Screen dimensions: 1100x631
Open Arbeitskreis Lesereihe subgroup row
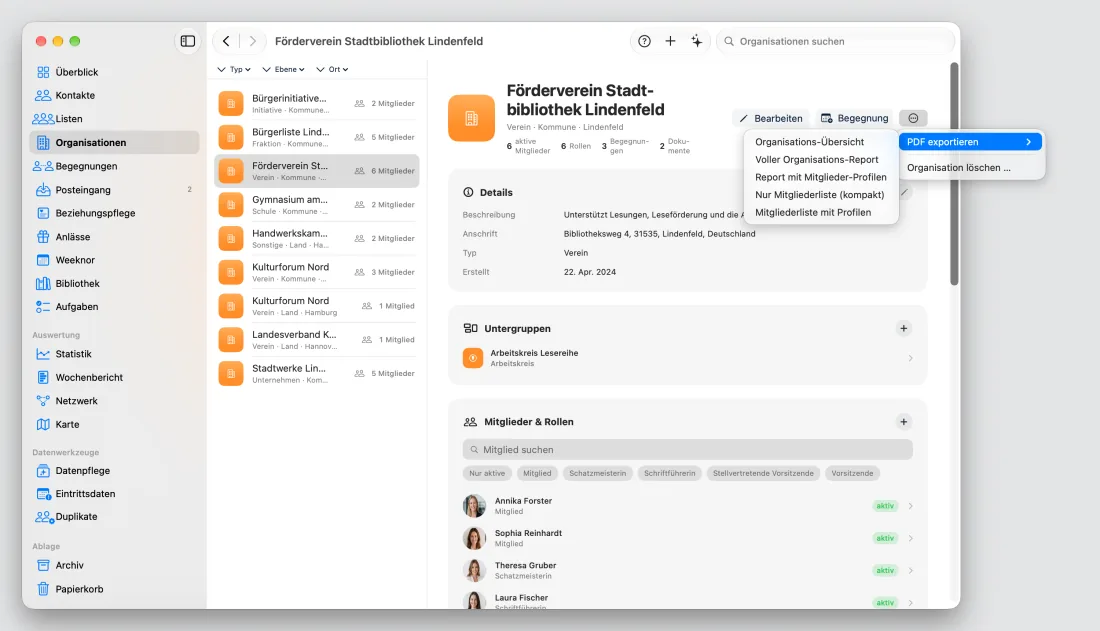click(x=688, y=358)
